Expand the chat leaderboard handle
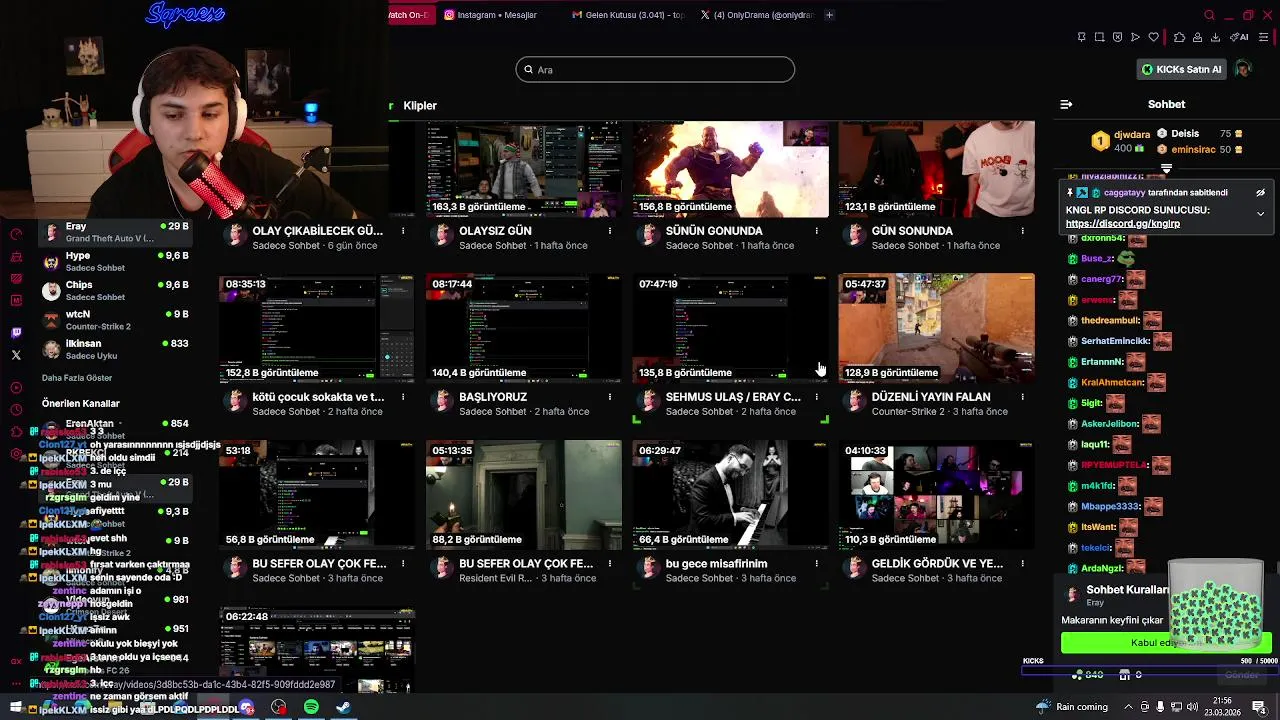This screenshot has width=1280, height=720. [x=1166, y=169]
